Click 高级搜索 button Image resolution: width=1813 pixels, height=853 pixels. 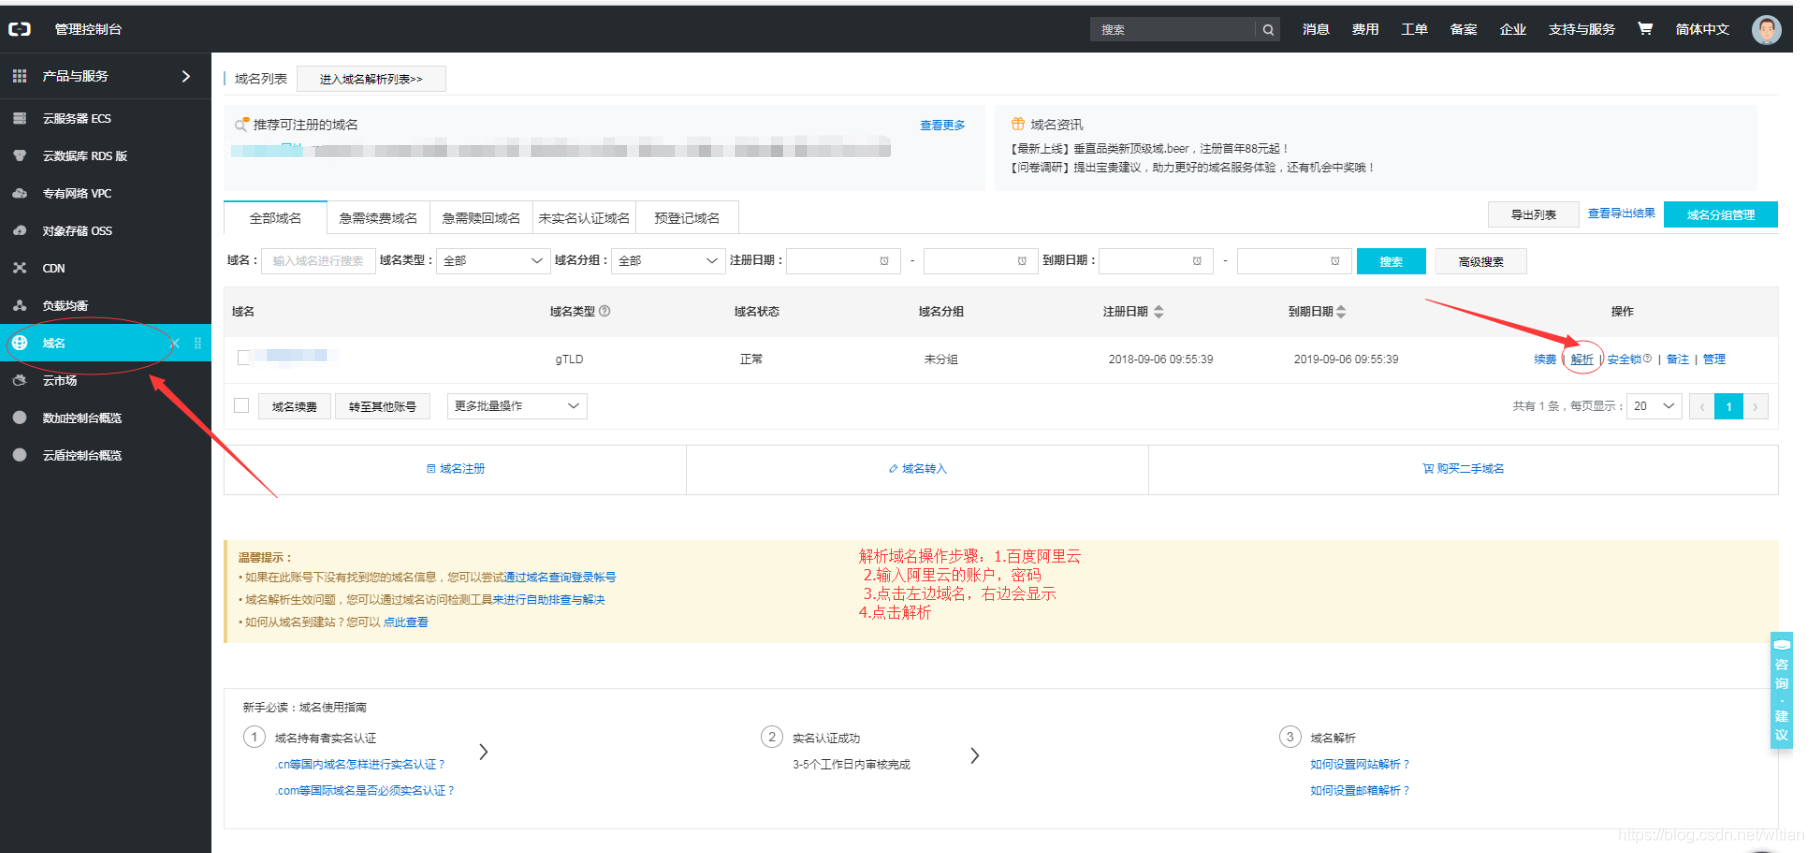pos(1481,261)
